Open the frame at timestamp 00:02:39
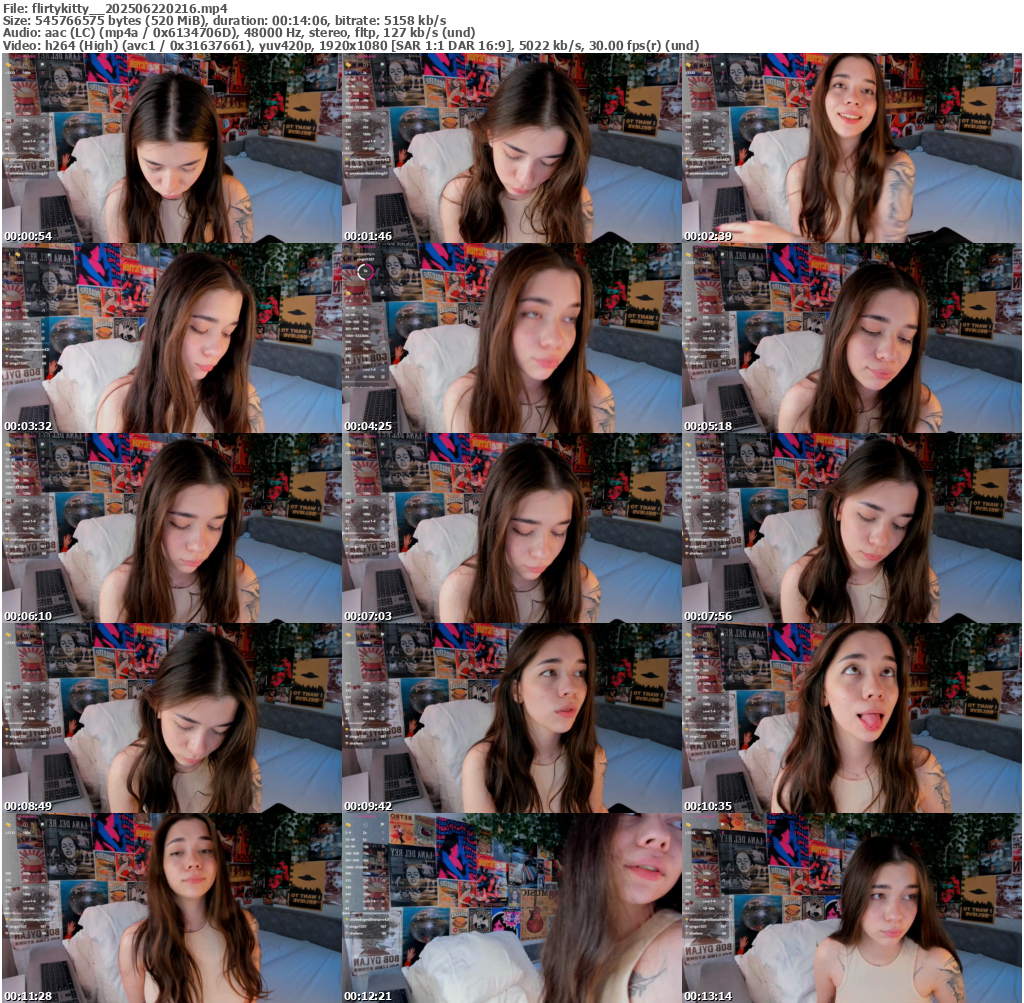Screen dimensions: 1024x1003 852,148
